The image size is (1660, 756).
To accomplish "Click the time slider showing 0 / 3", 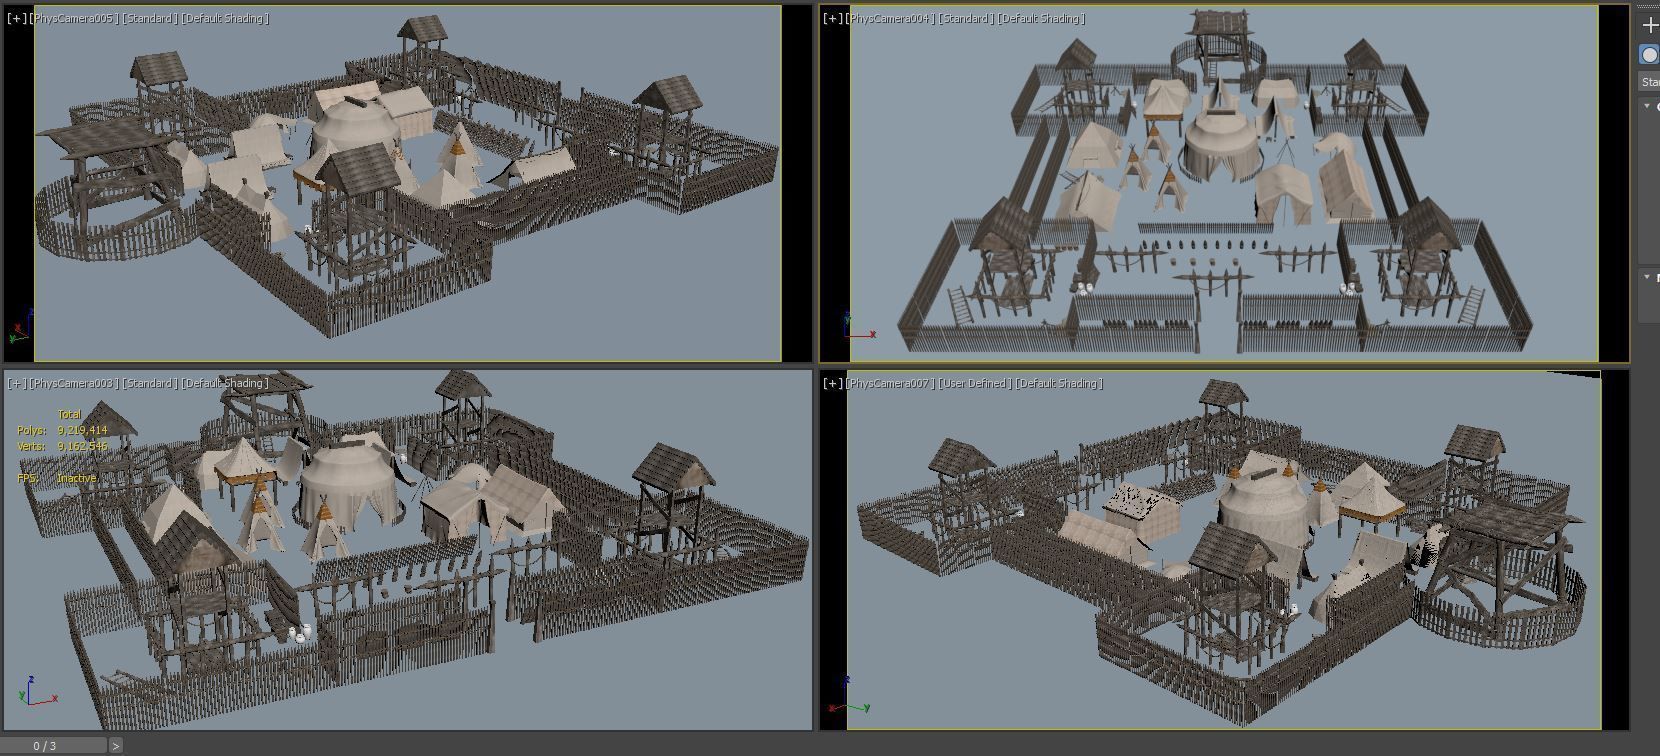I will point(54,745).
